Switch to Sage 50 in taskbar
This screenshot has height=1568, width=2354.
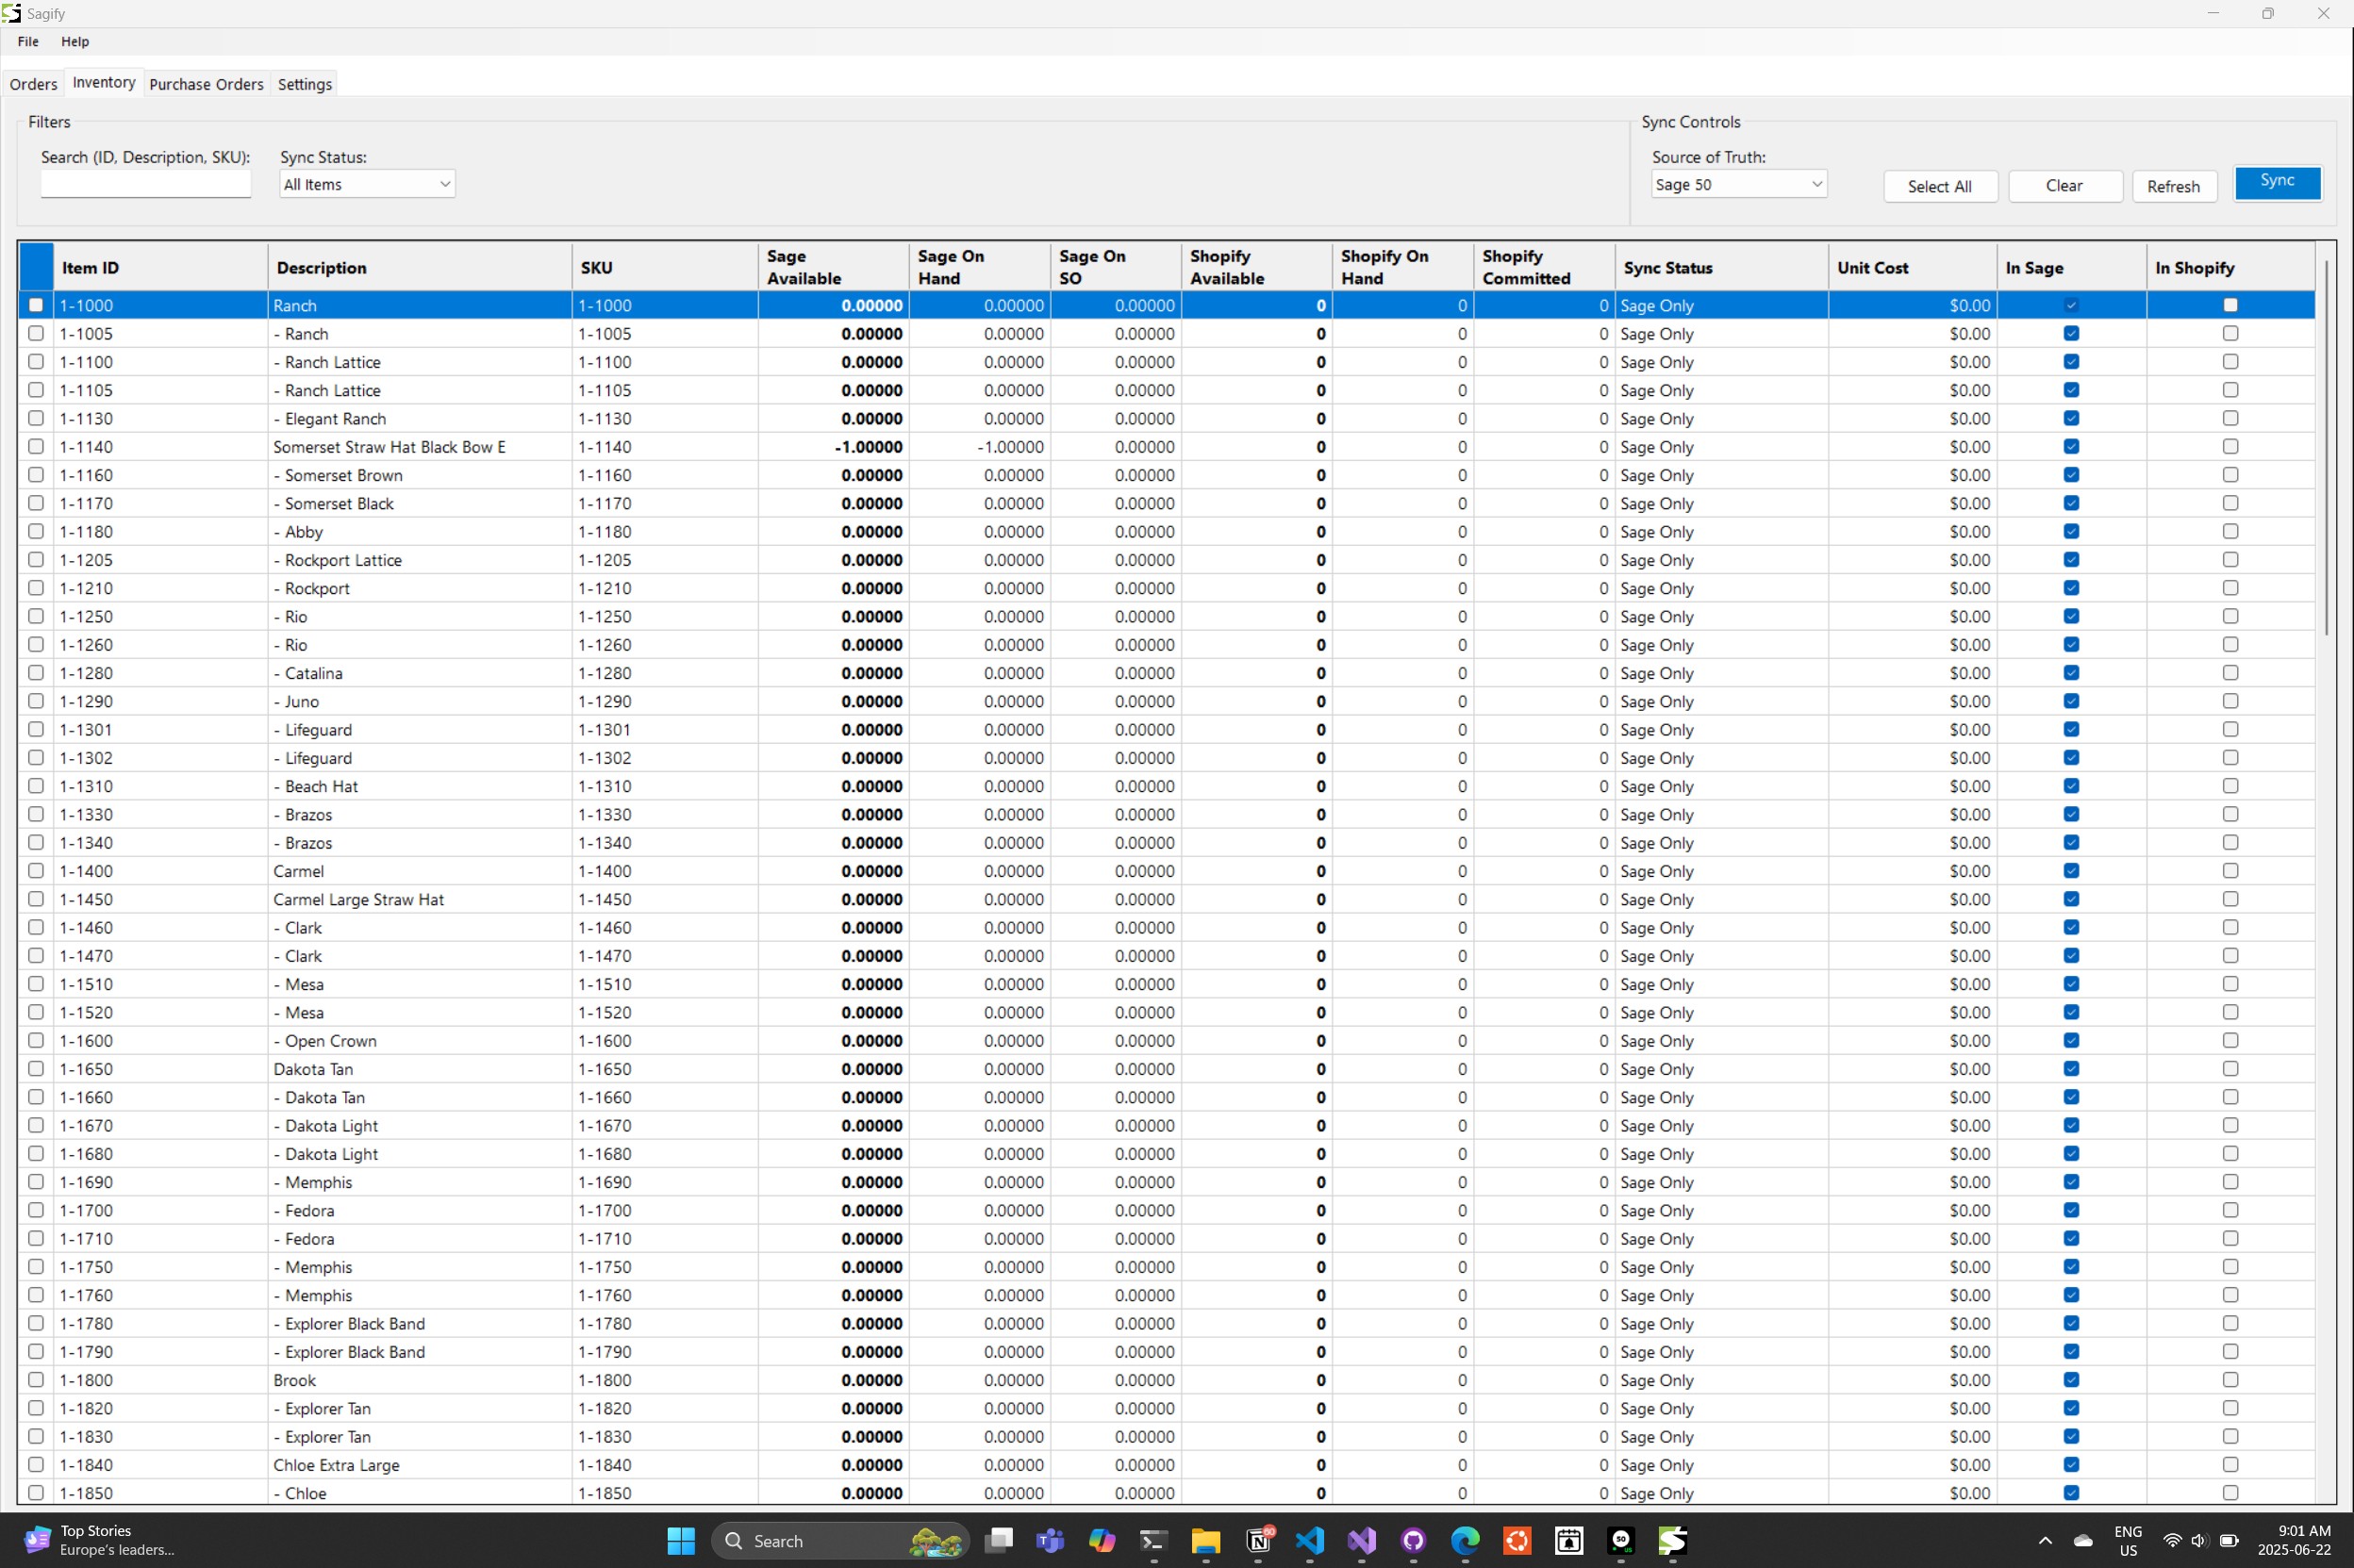[1621, 1540]
